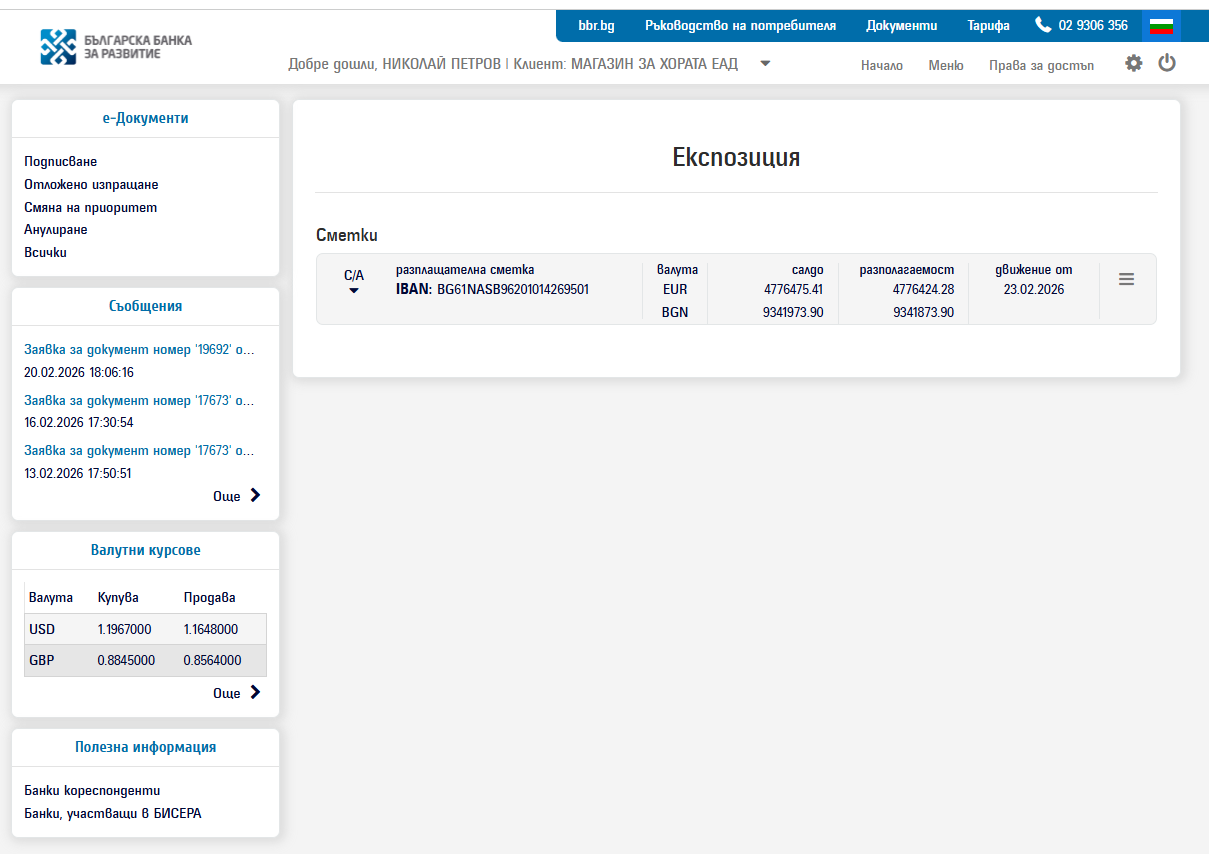
Task: Switch language via Bulgarian flag icon
Action: [1161, 26]
